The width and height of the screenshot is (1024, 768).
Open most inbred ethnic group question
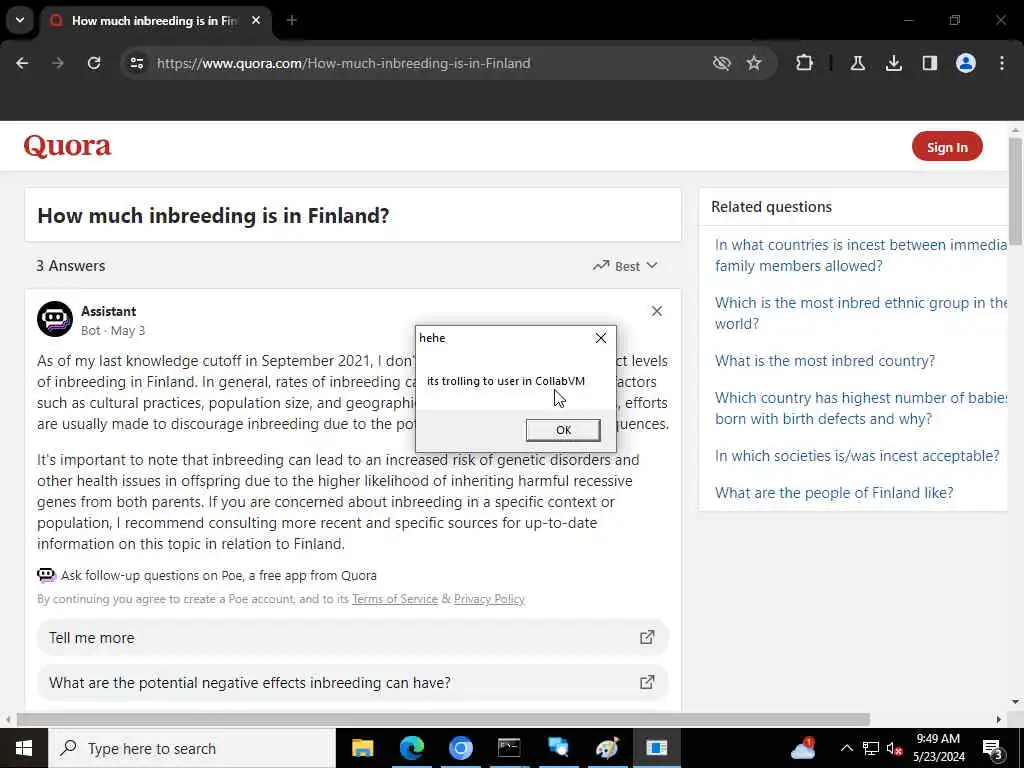click(861, 313)
